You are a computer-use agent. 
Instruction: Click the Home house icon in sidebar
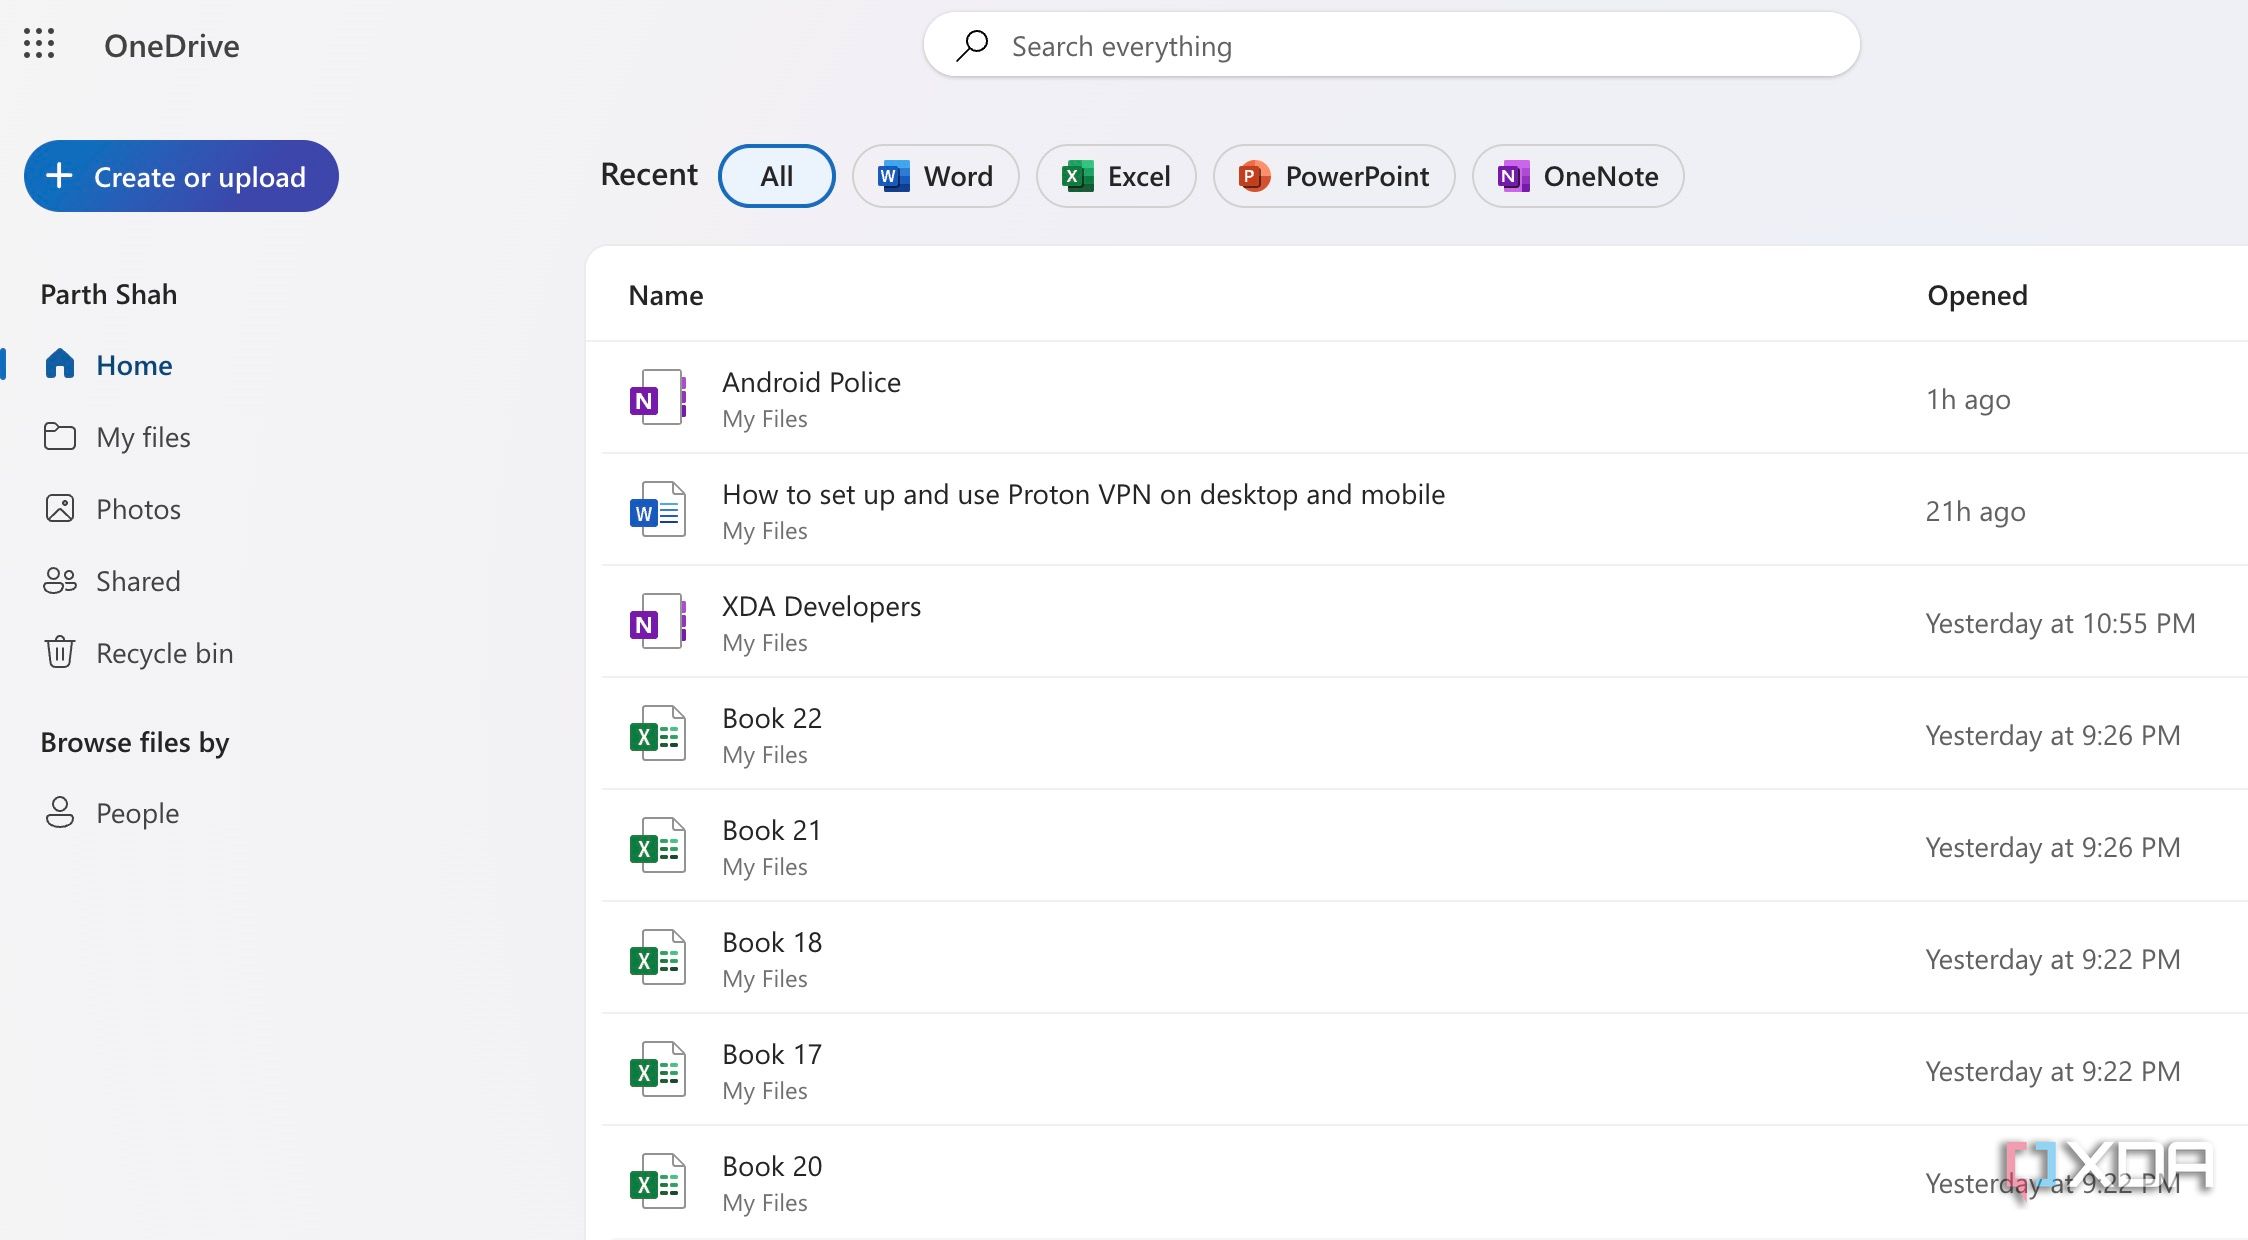pyautogui.click(x=60, y=364)
